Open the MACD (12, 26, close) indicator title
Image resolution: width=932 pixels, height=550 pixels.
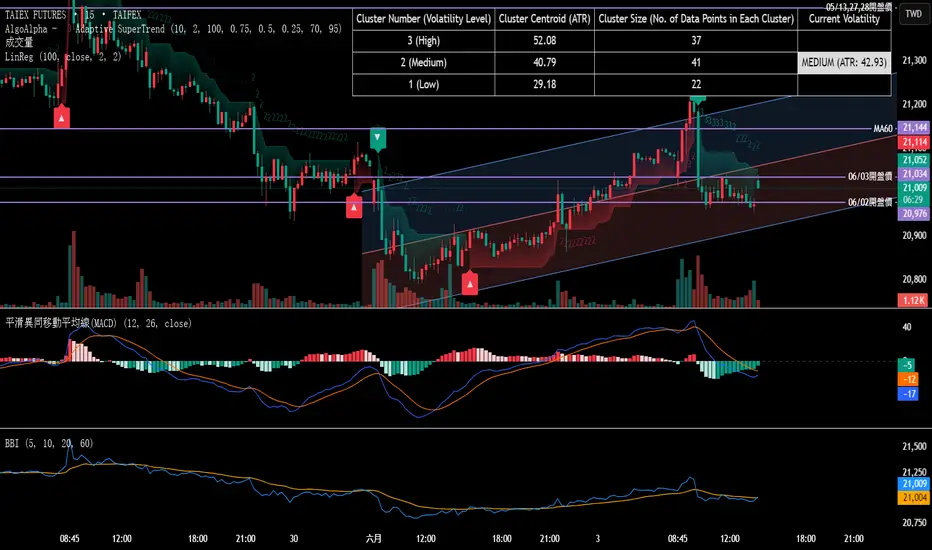(x=99, y=323)
